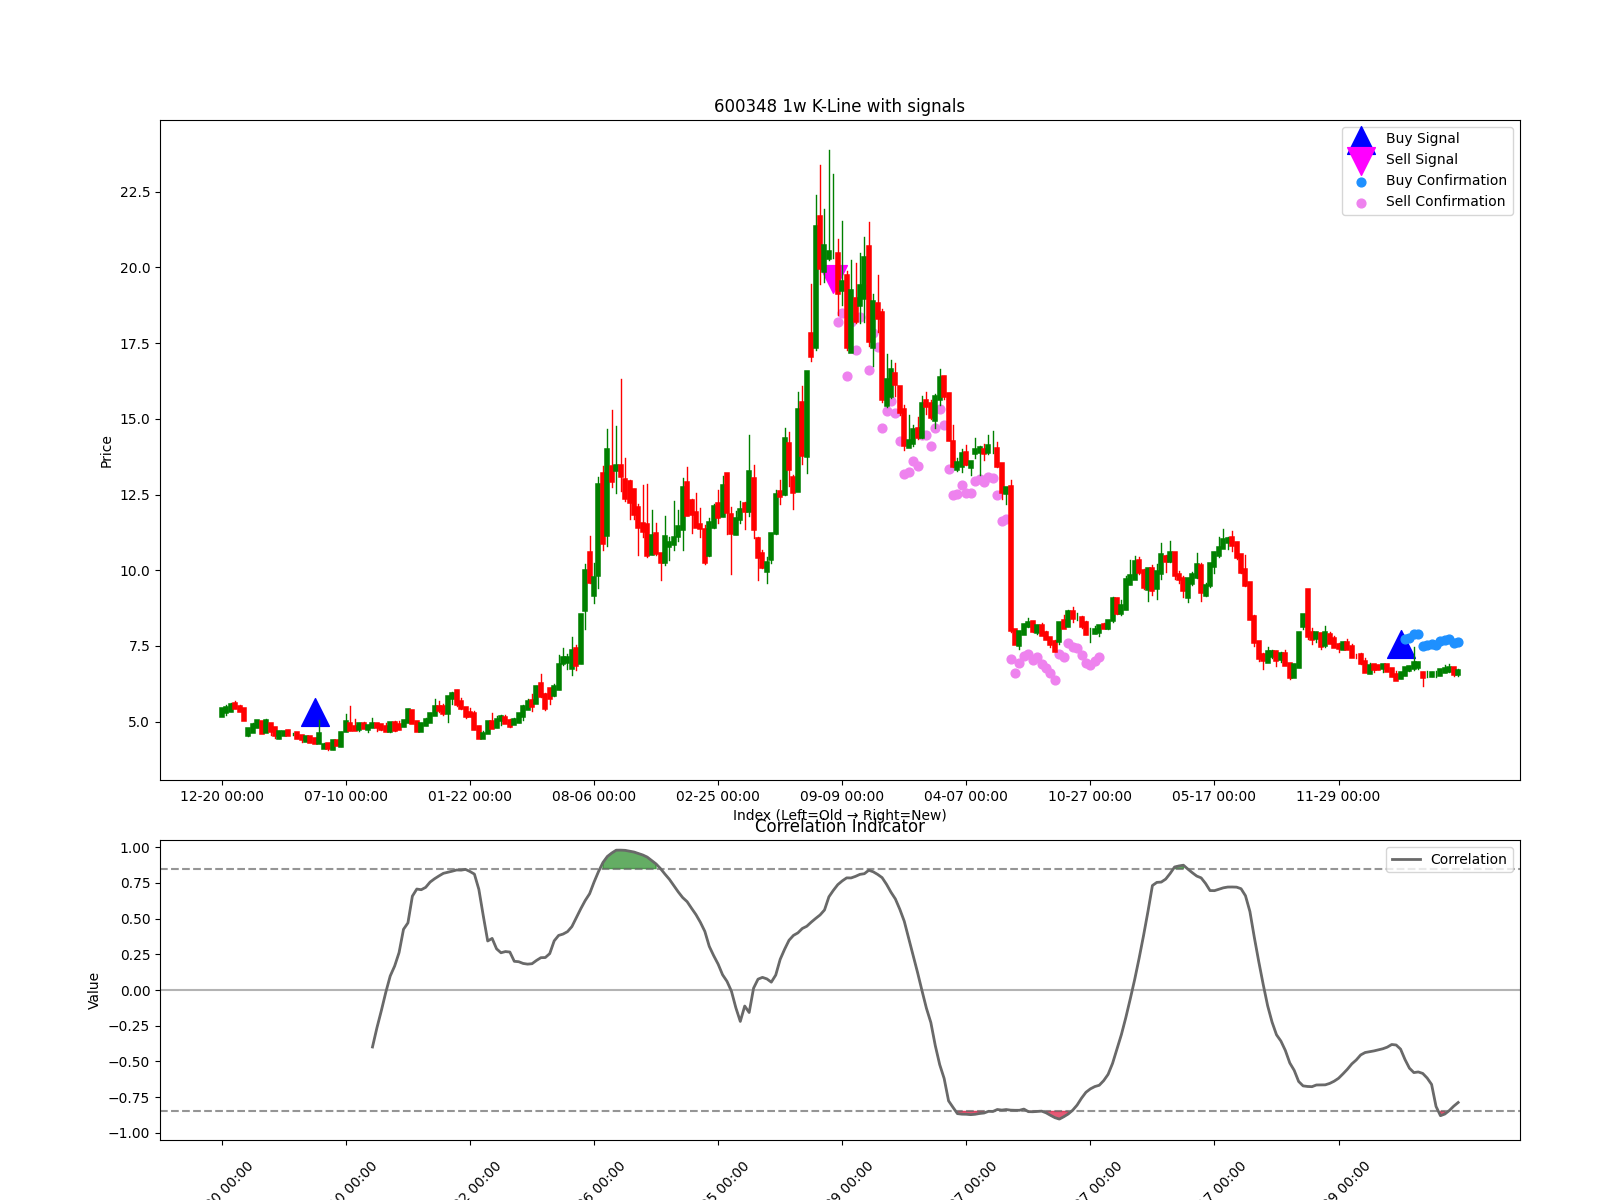This screenshot has width=1600, height=1200.
Task: Click the magenta sell signal triangle at the peak
Action: click(x=833, y=279)
